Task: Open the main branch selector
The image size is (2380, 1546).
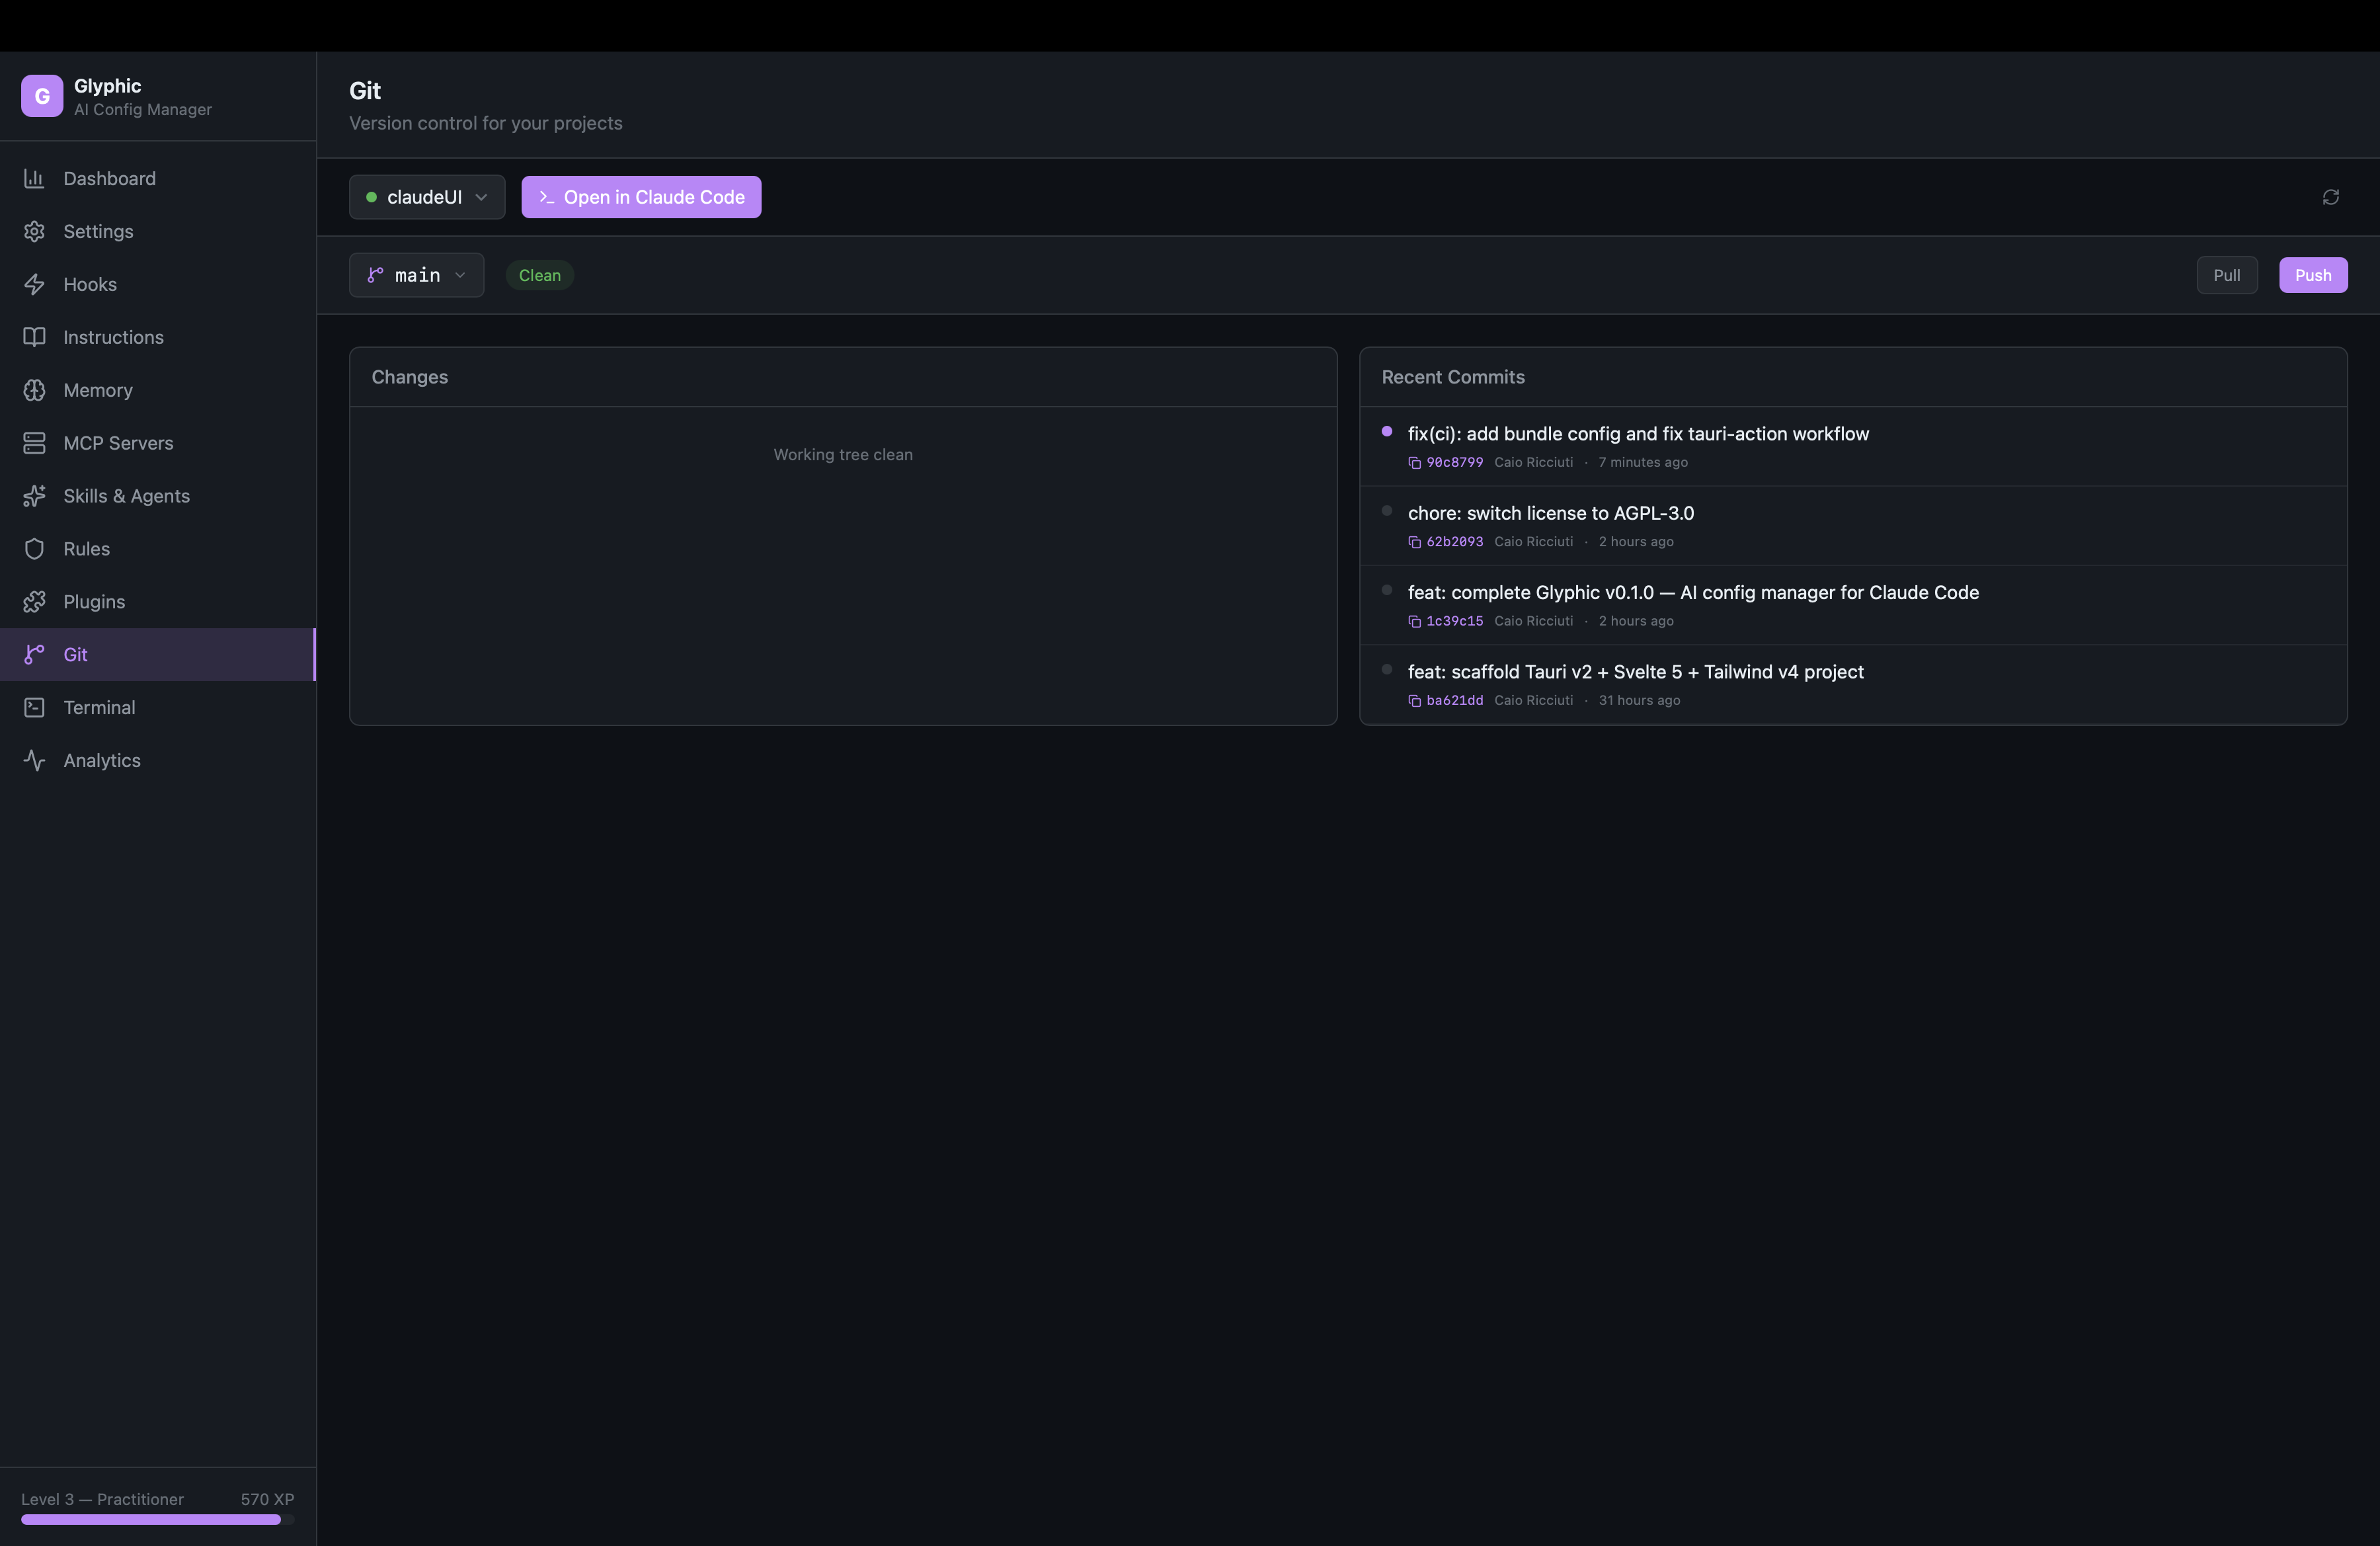Action: coord(416,275)
